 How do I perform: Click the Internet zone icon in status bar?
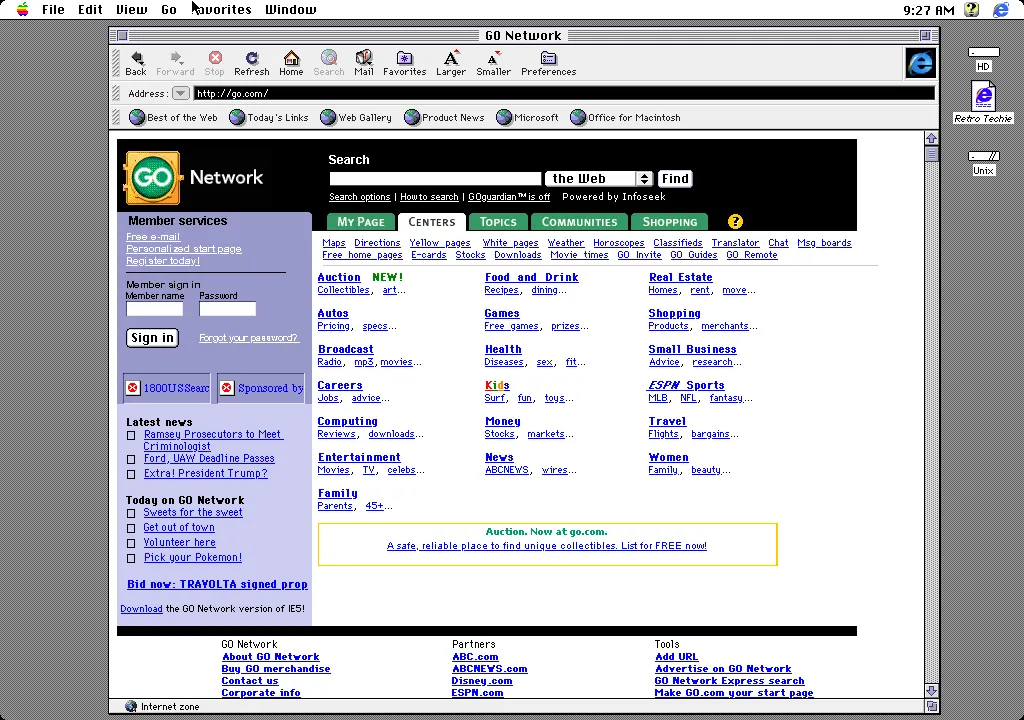click(131, 706)
